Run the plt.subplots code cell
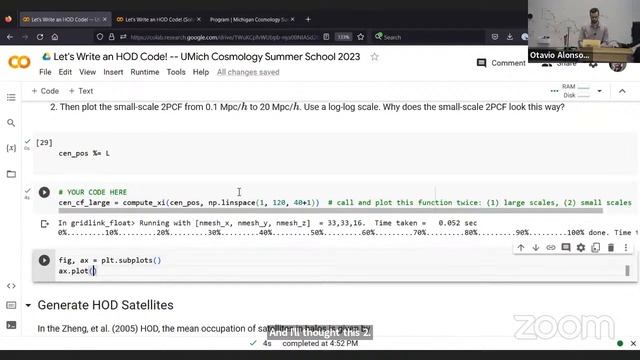 (x=44, y=260)
